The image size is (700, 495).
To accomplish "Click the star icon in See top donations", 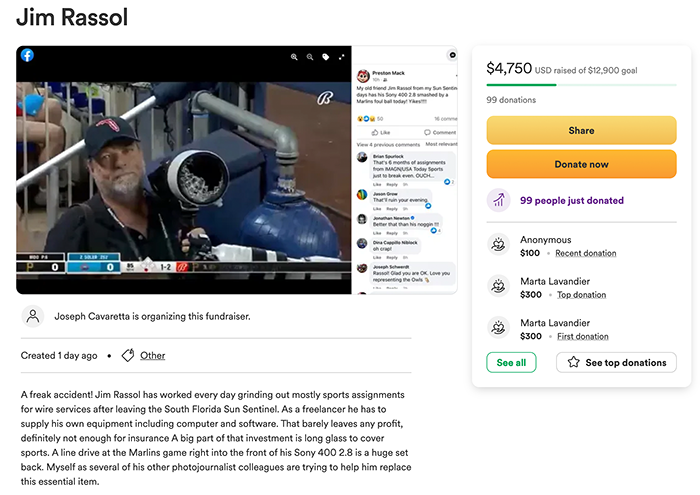I will click(x=574, y=362).
